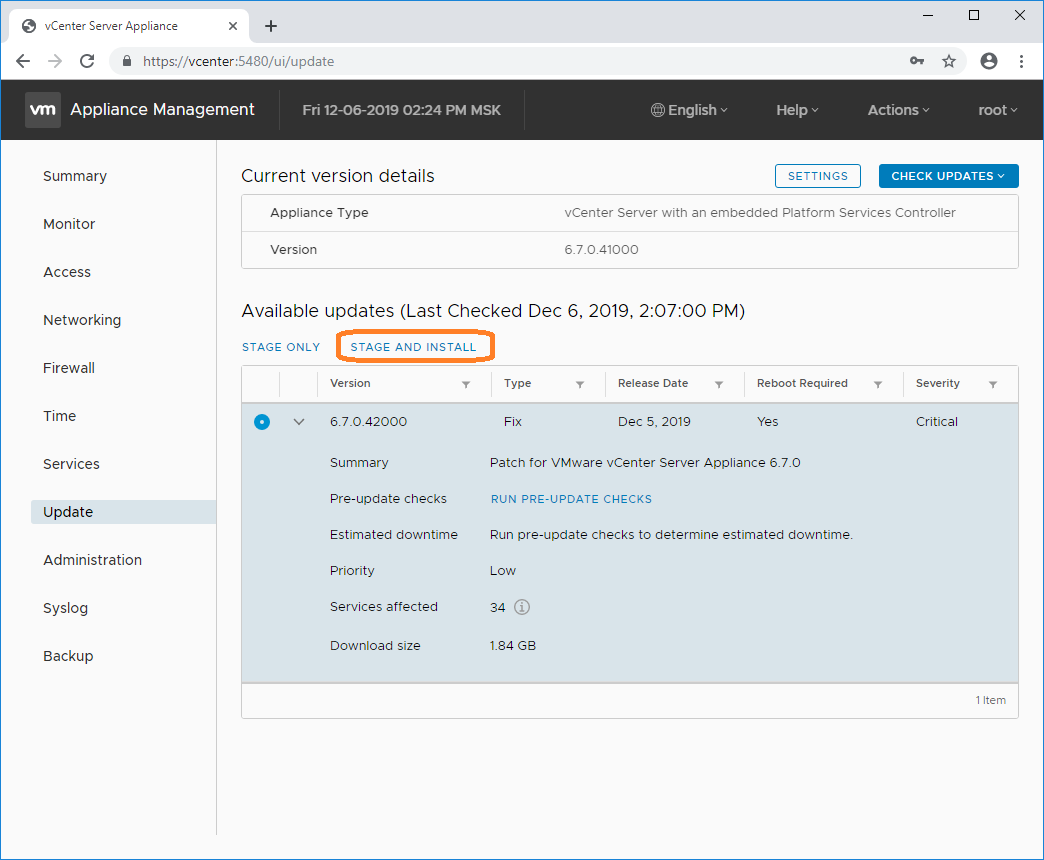Open the Syslog section
The height and width of the screenshot is (860, 1044).
click(x=65, y=608)
